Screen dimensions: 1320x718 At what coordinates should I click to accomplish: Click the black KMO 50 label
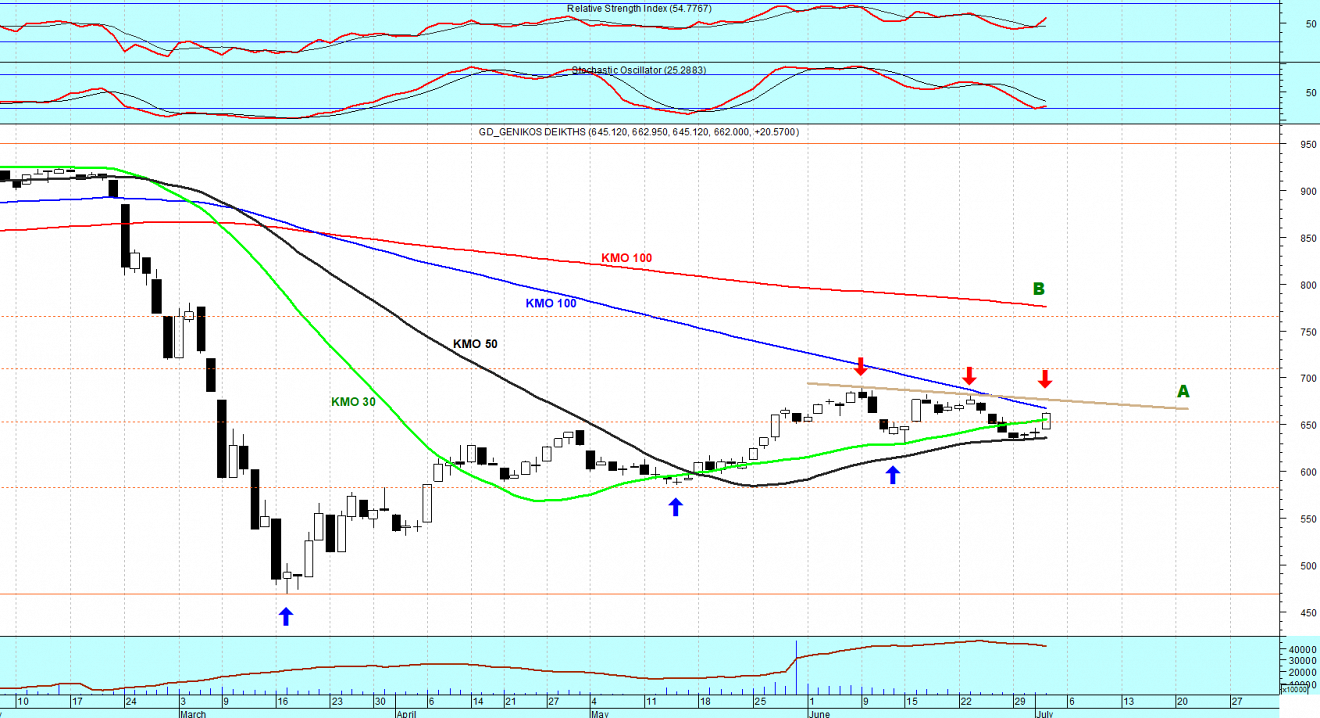click(475, 344)
